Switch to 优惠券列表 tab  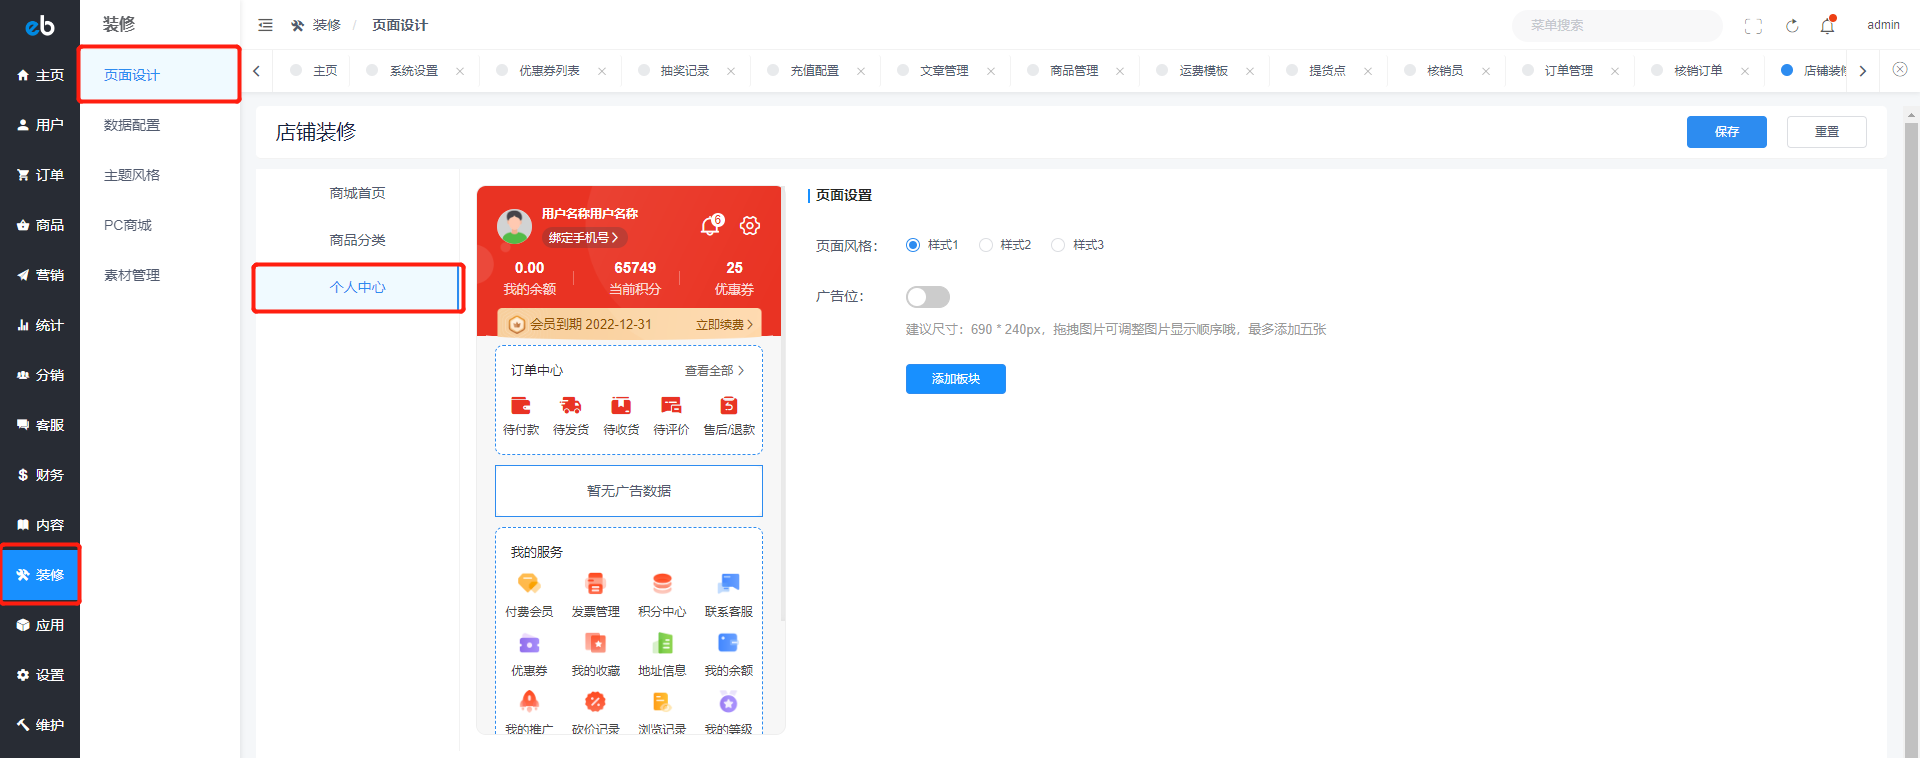tap(549, 71)
